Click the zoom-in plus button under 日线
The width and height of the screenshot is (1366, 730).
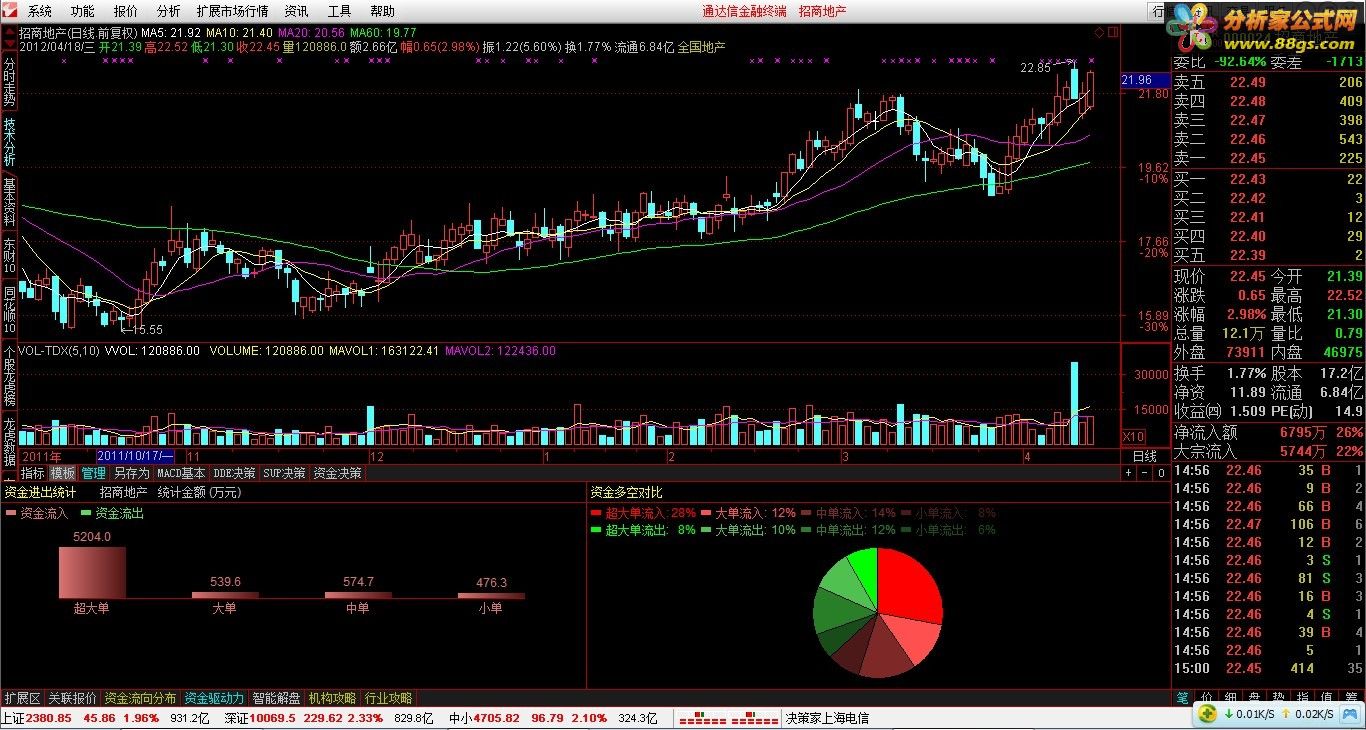coord(1128,473)
